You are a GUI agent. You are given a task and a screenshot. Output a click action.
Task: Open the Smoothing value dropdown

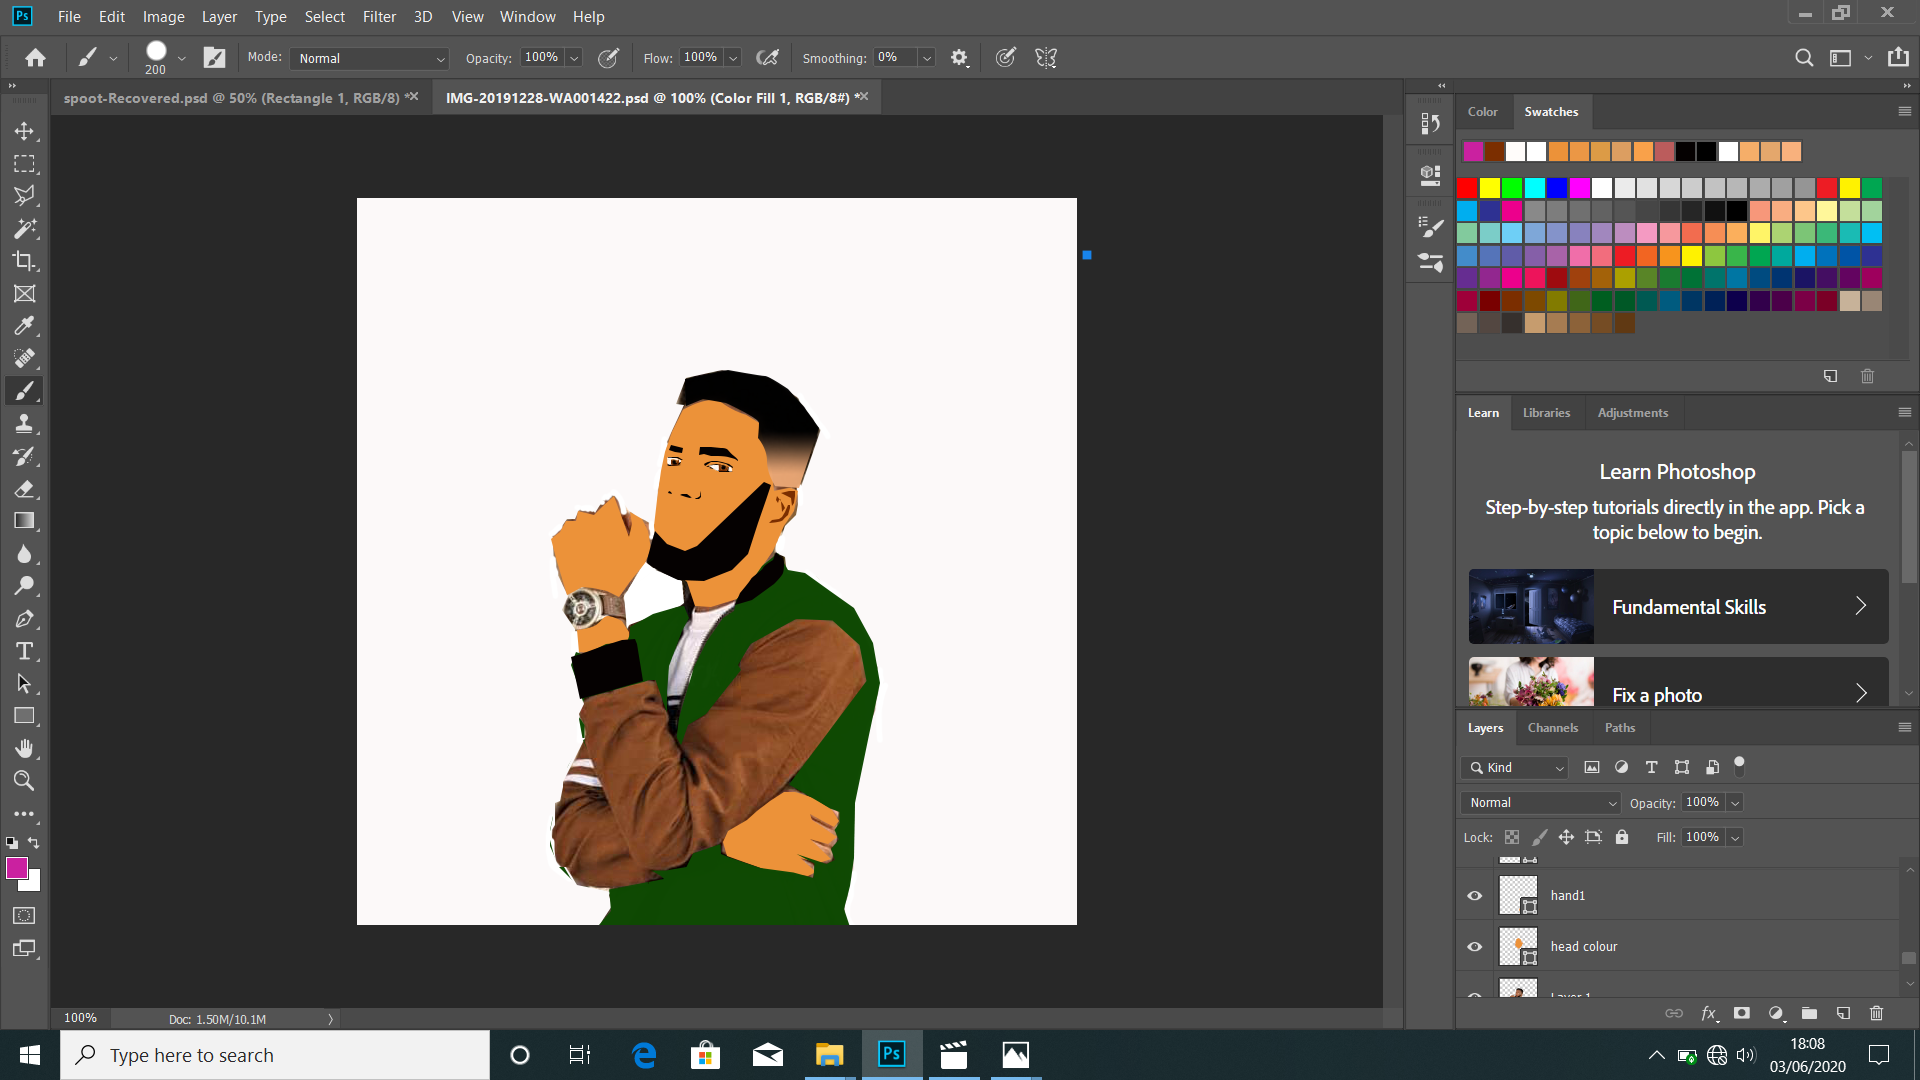[927, 58]
